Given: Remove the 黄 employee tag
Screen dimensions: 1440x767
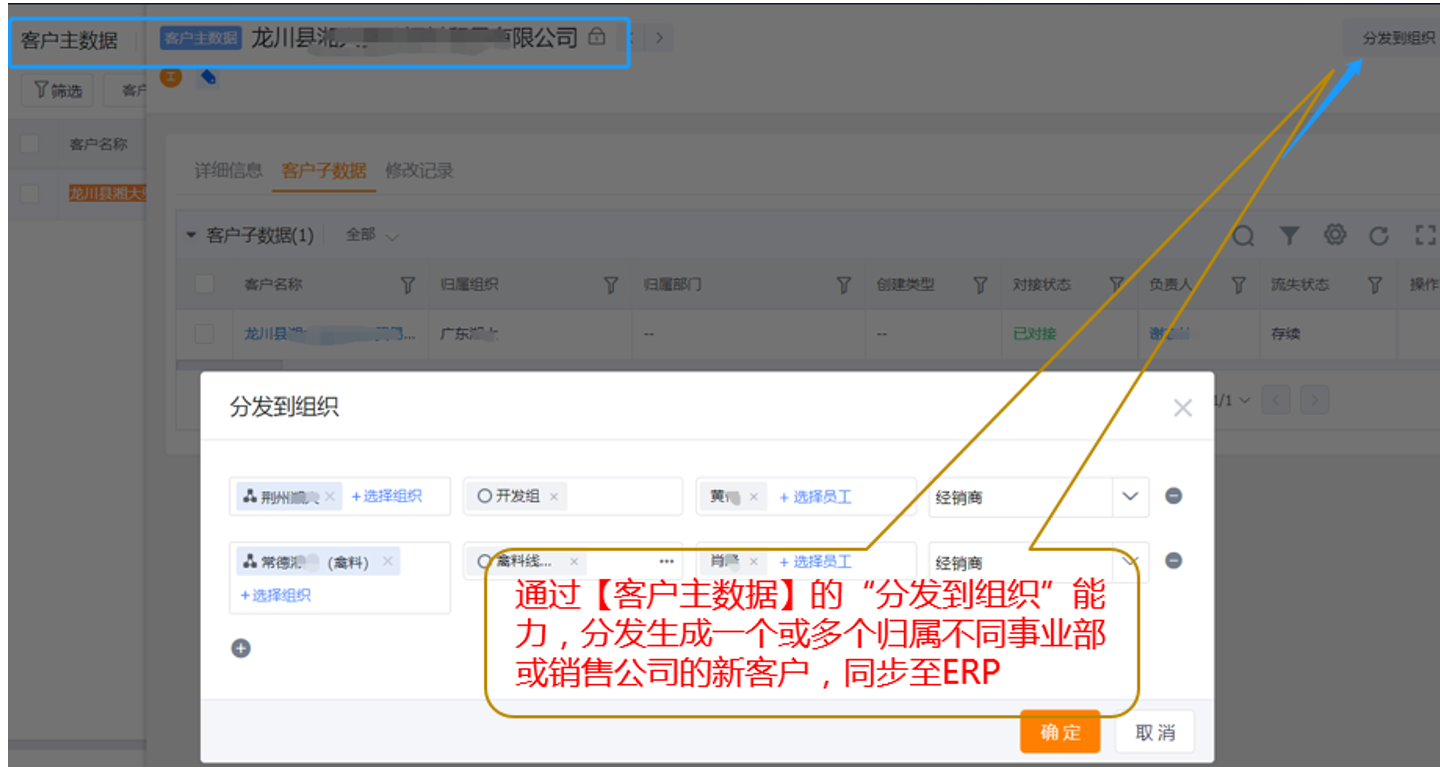Looking at the screenshot, I should click(754, 496).
